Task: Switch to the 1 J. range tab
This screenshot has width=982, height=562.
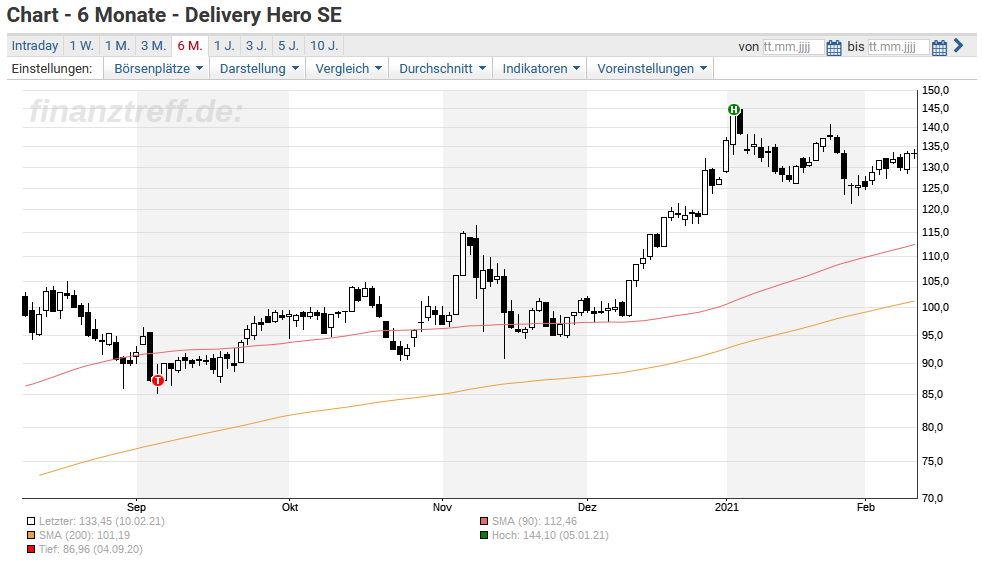Action: click(x=224, y=46)
